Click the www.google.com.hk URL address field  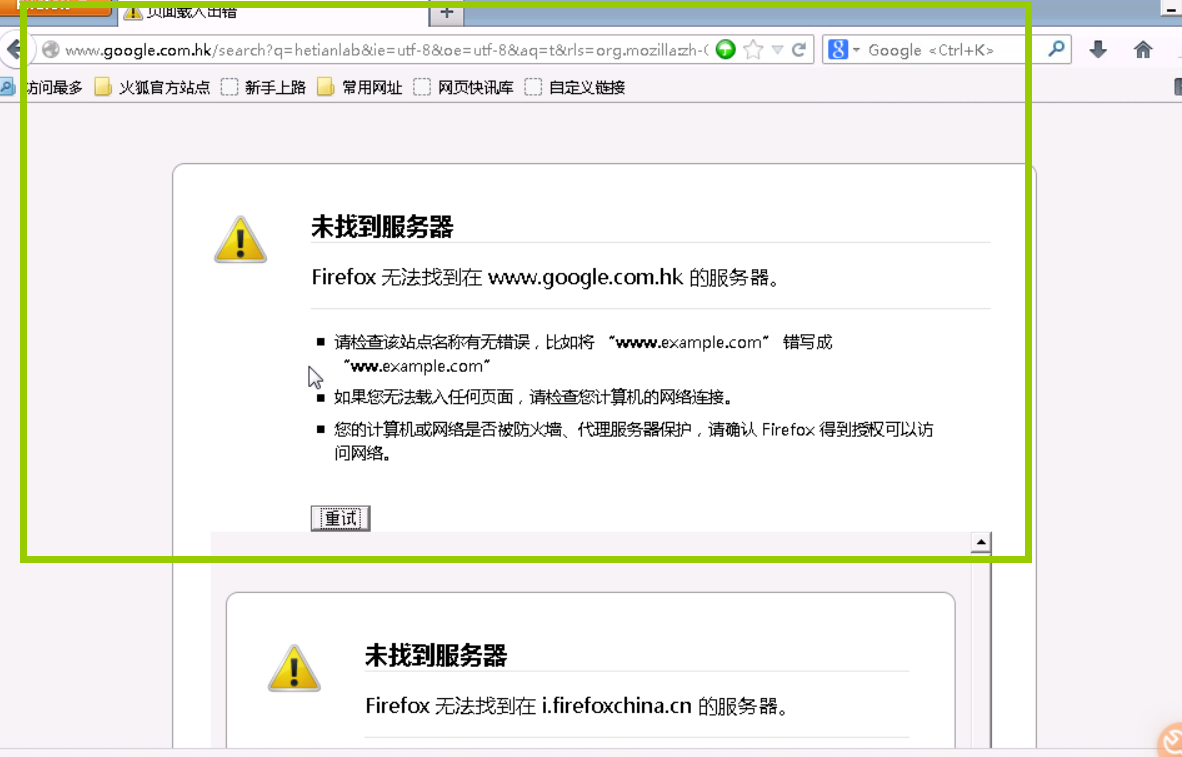[x=385, y=50]
